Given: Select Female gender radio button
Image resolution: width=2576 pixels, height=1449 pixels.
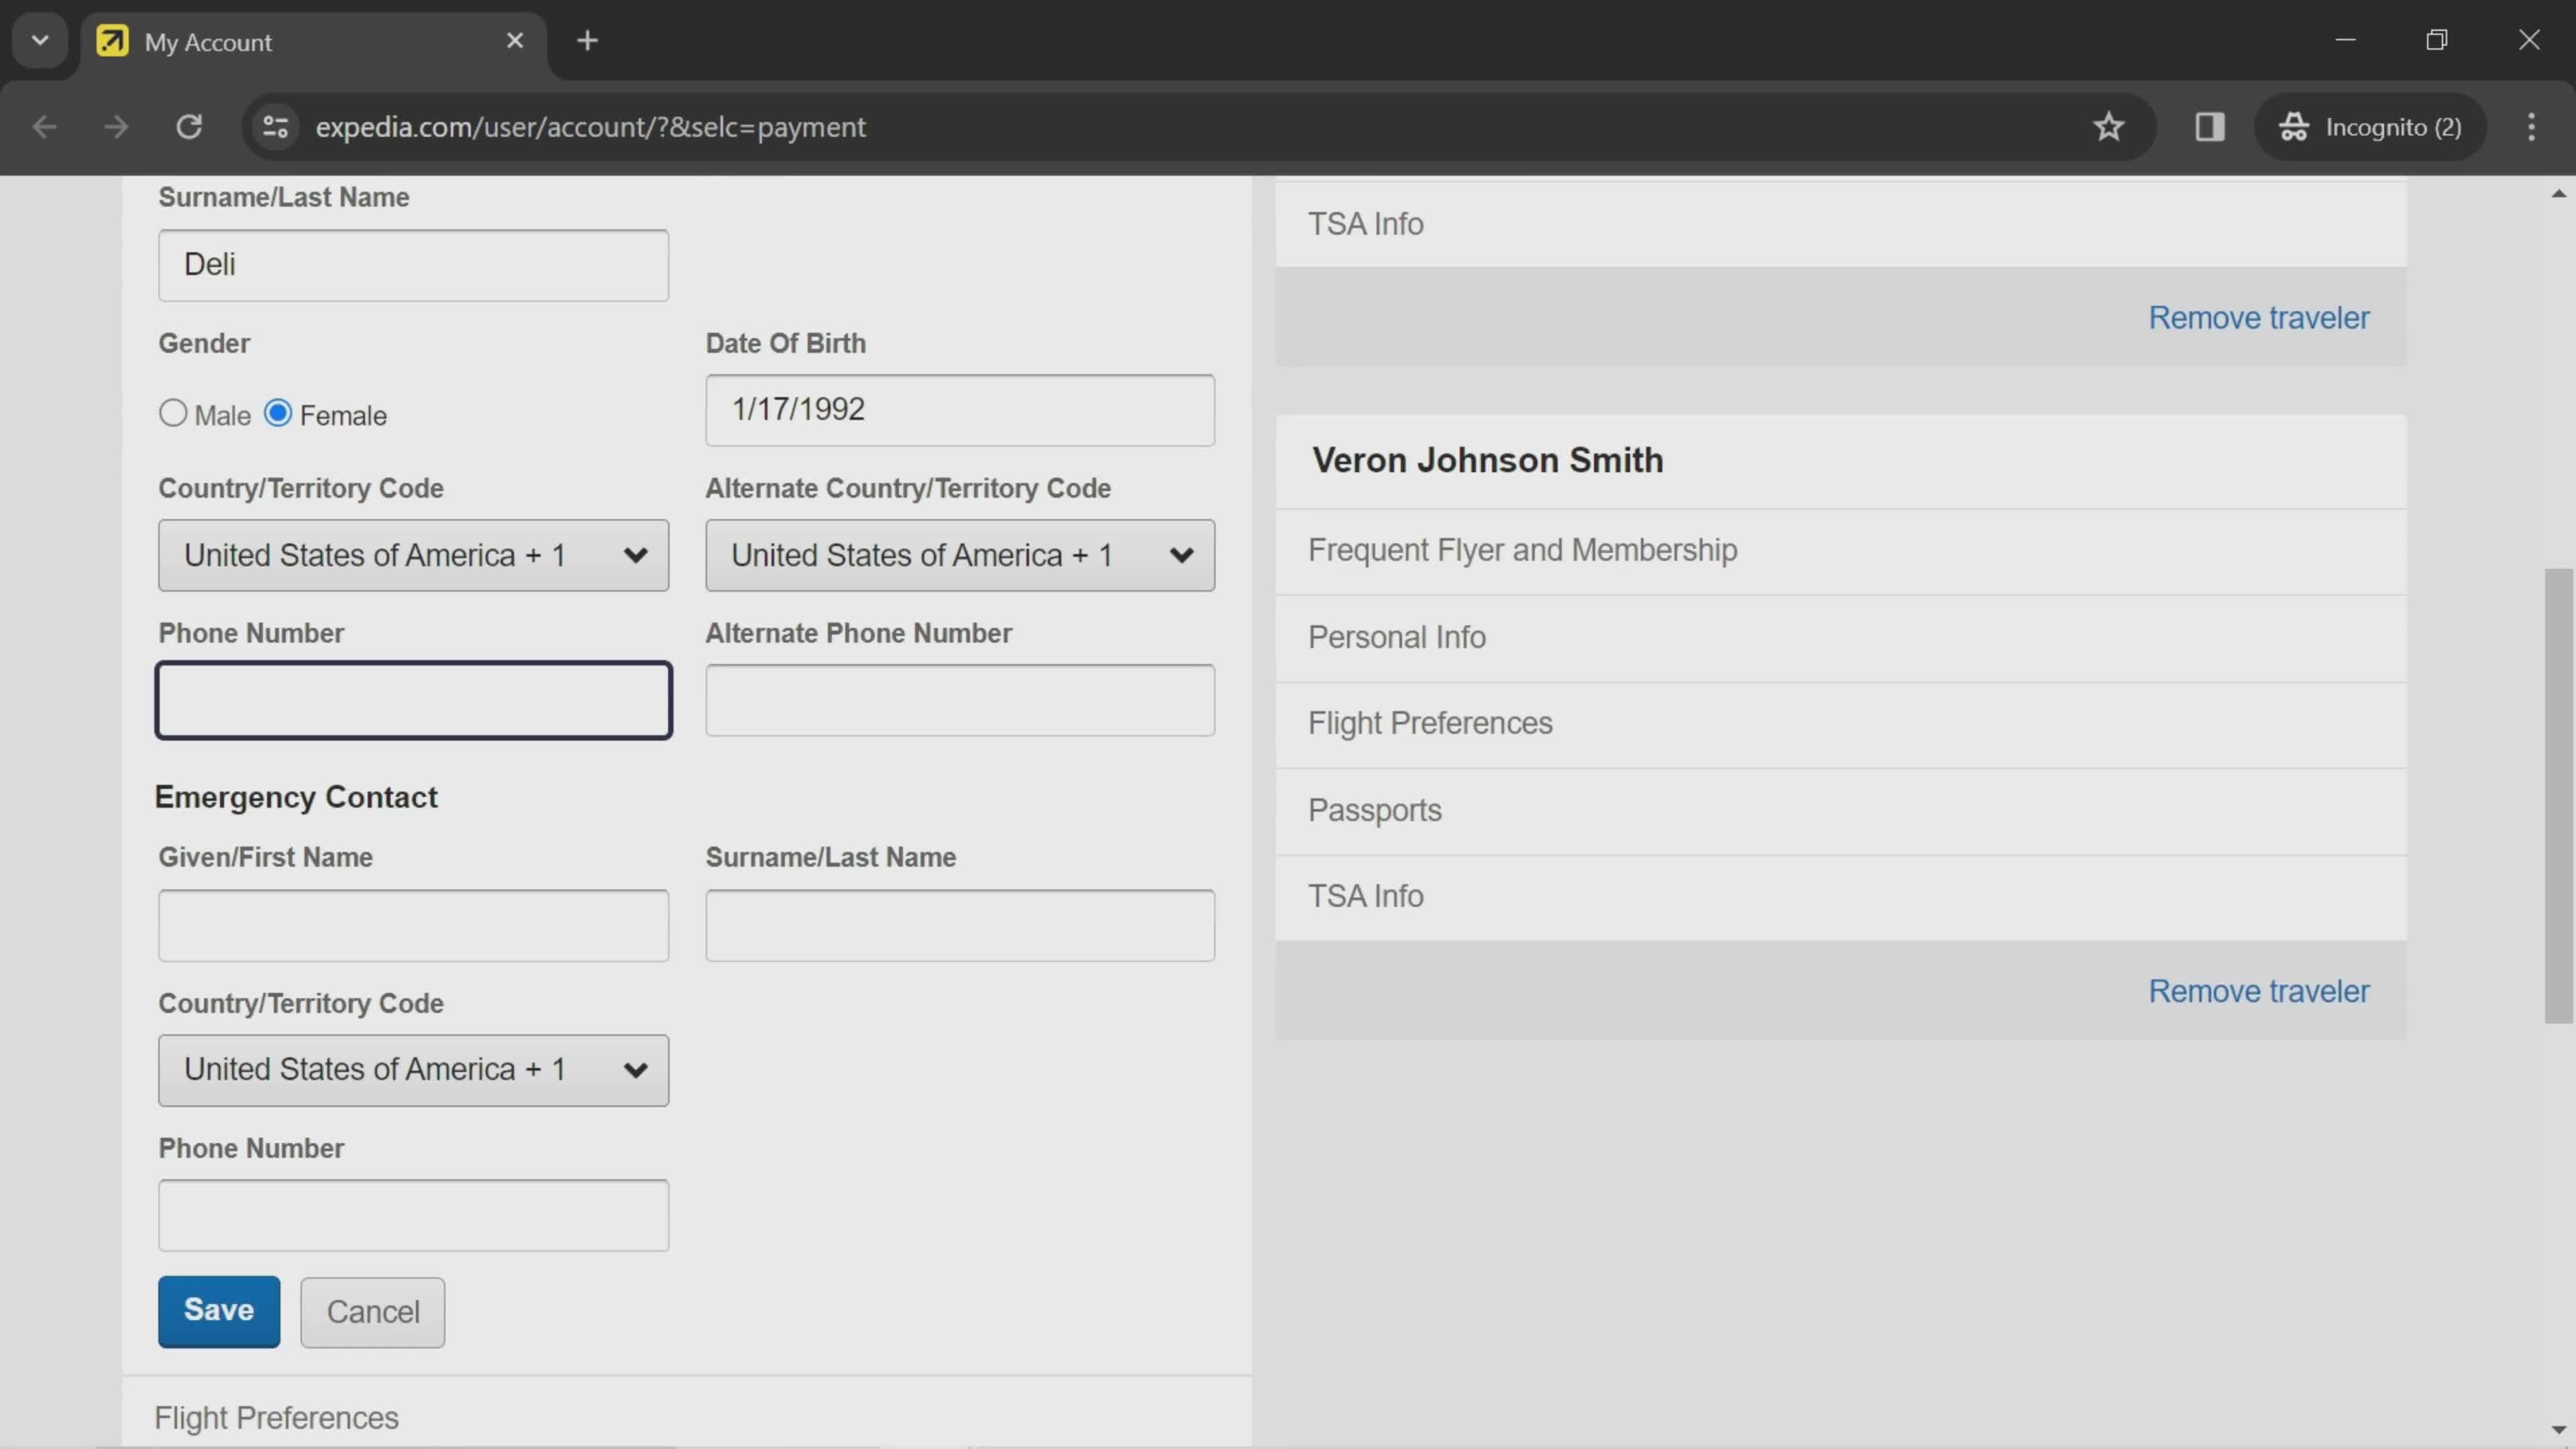Looking at the screenshot, I should click(278, 413).
